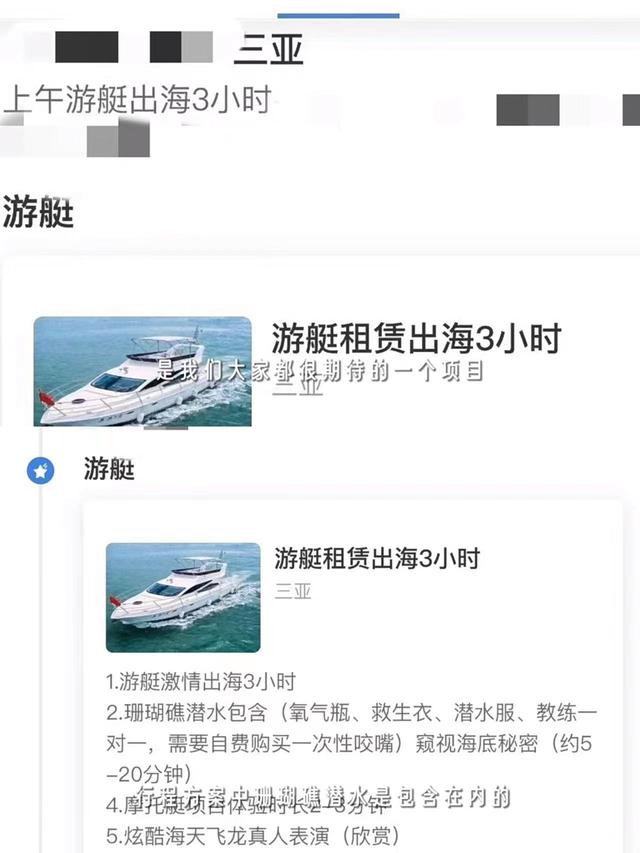The width and height of the screenshot is (640, 853).
Task: Tap the blue handle bar at top
Action: click(x=338, y=16)
